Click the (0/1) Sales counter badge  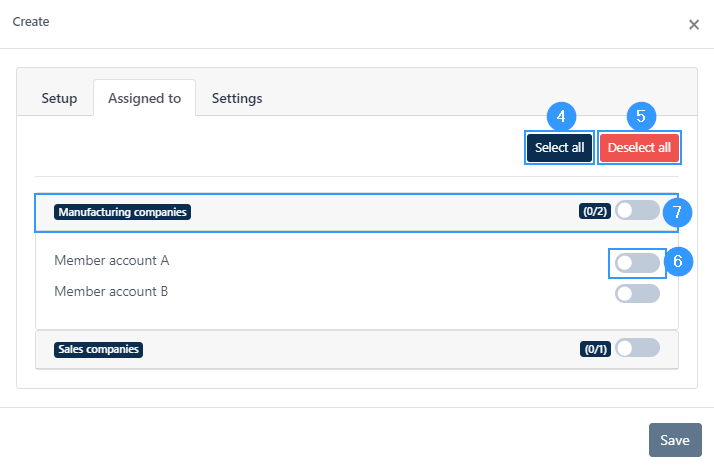pyautogui.click(x=595, y=349)
